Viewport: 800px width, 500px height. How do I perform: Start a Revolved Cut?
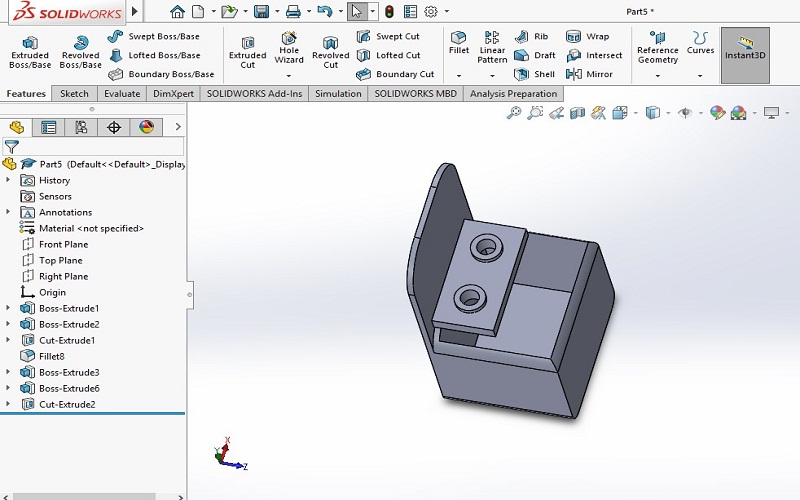point(331,53)
